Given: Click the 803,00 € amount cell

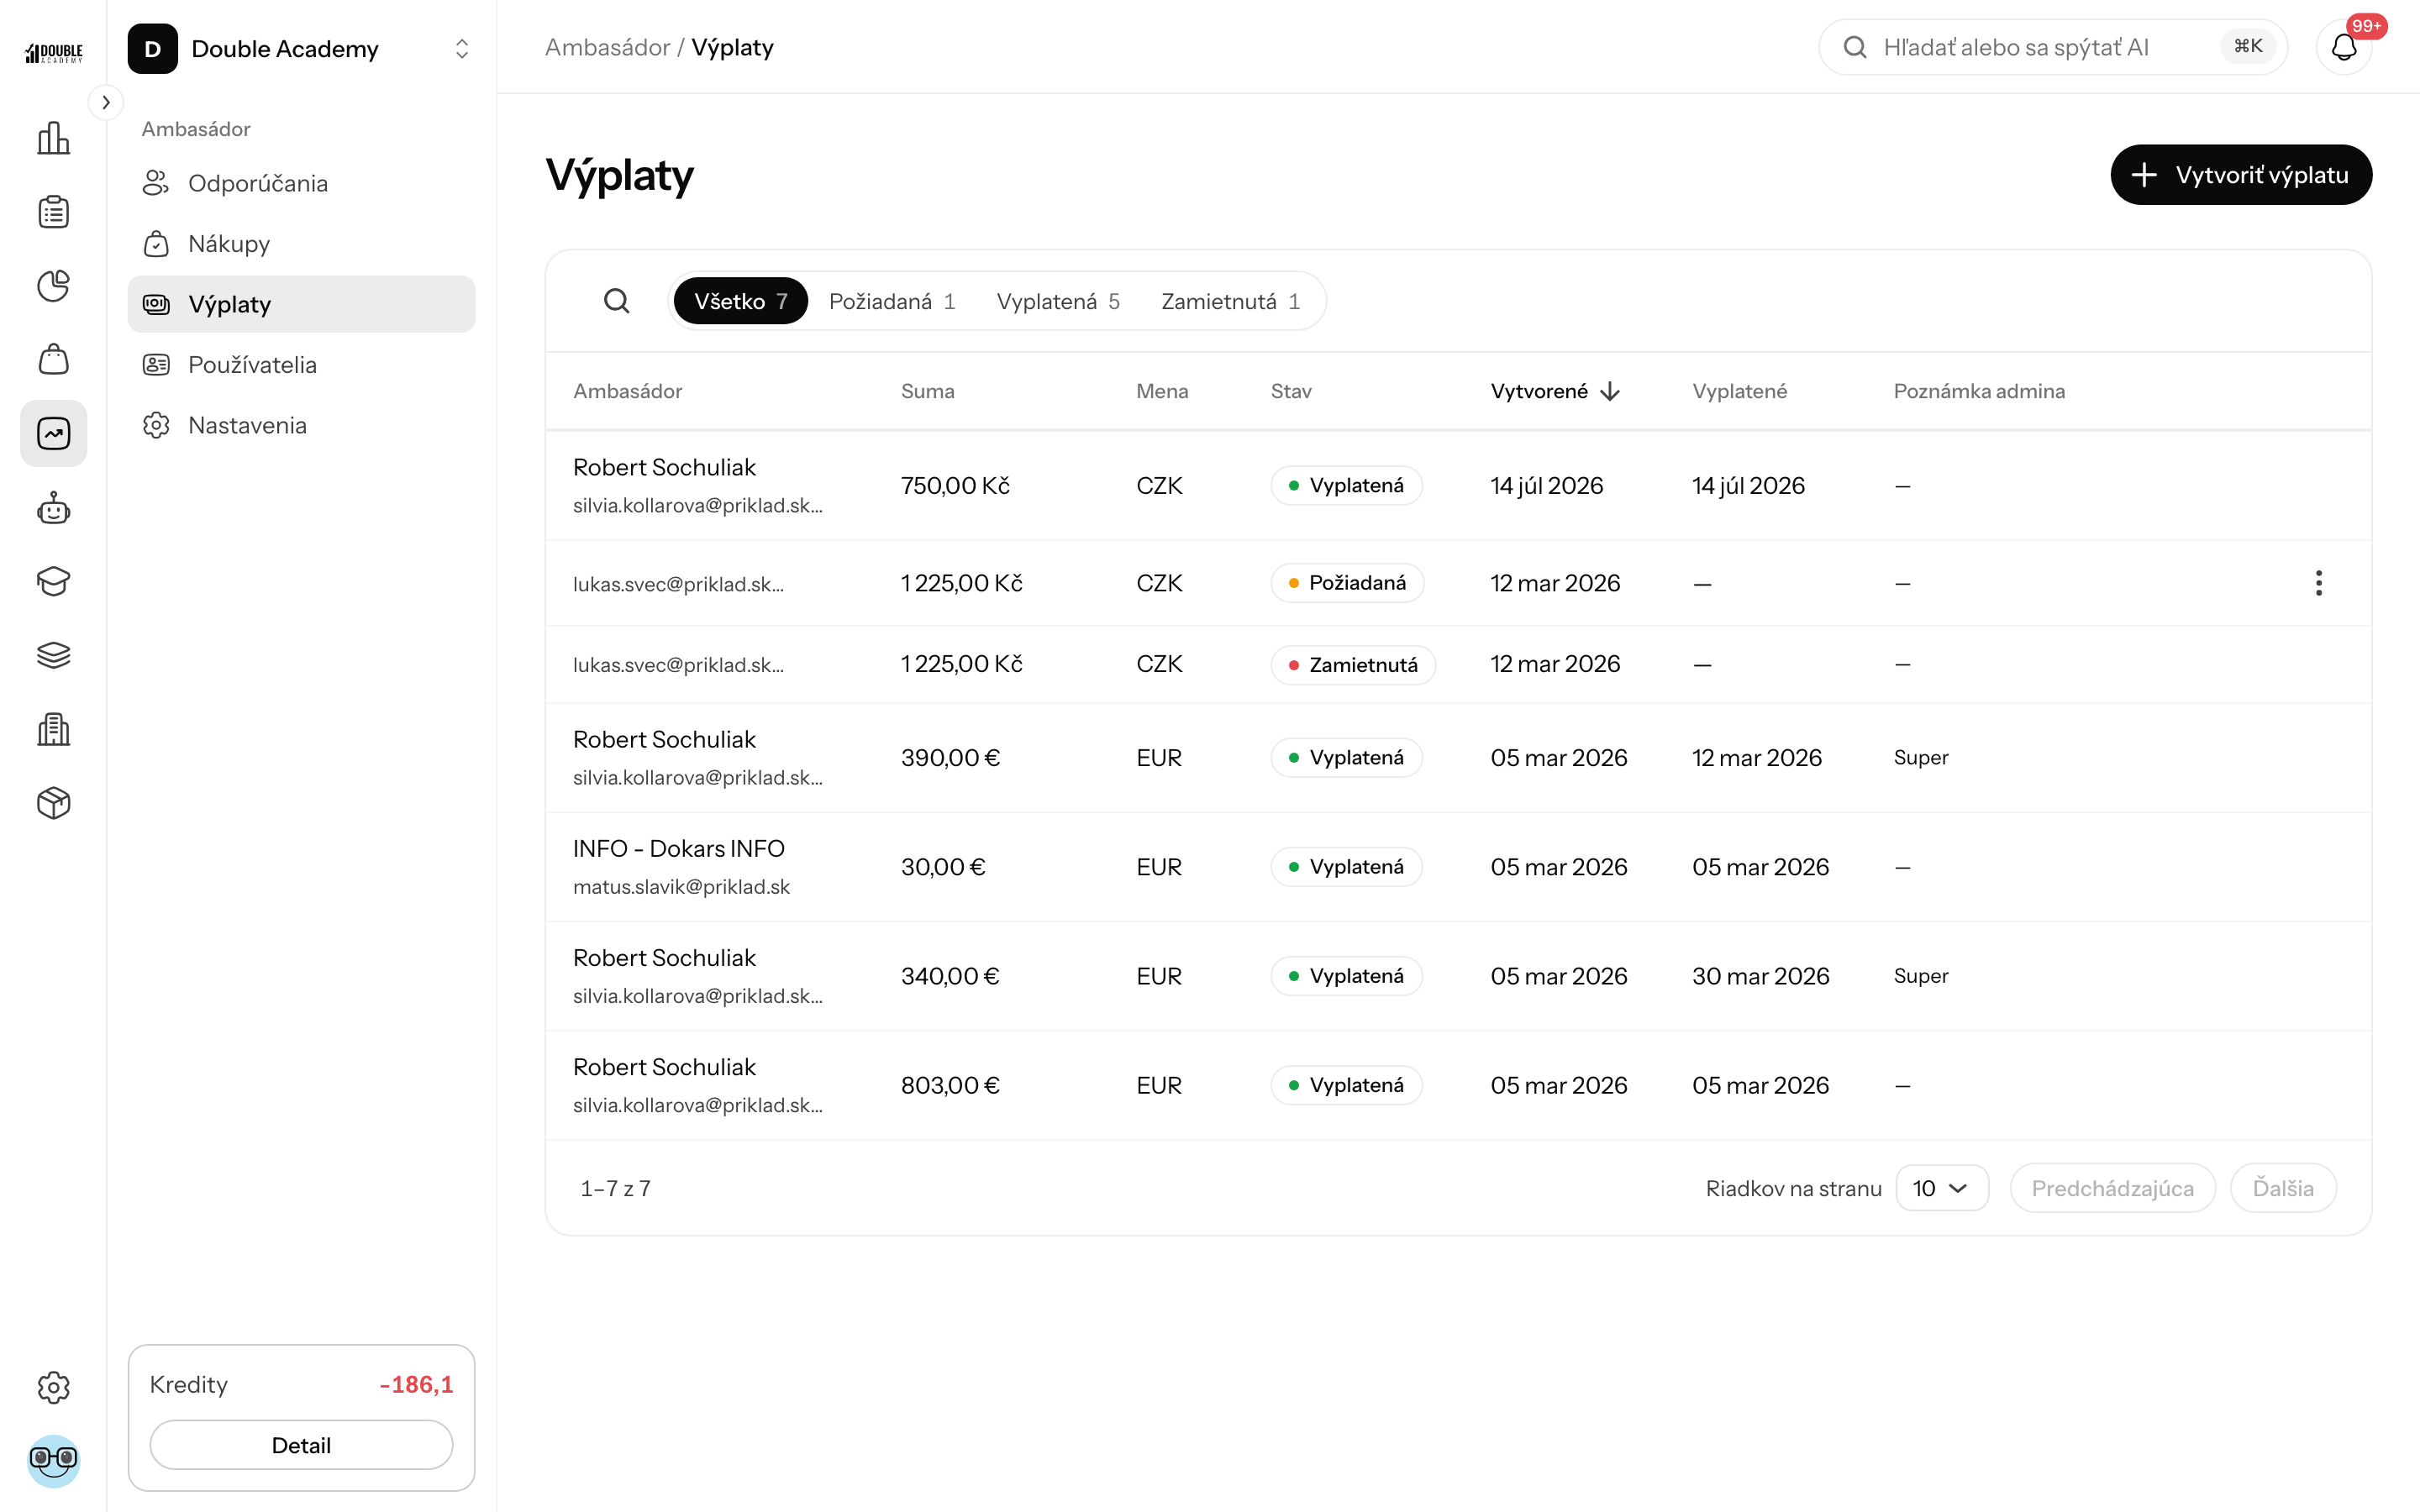Looking at the screenshot, I should pyautogui.click(x=950, y=1085).
